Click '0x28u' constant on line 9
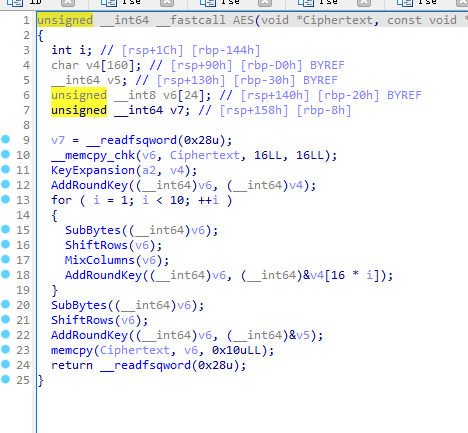The image size is (468, 433). point(201,140)
